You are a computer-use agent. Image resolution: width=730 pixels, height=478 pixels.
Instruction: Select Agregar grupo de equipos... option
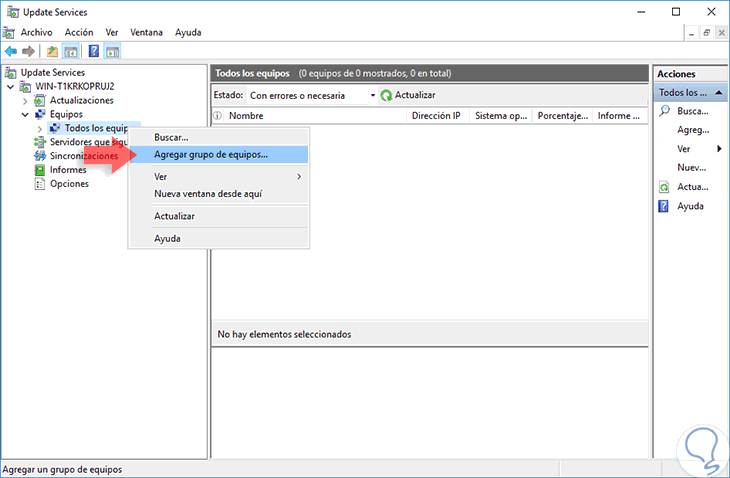coord(218,155)
